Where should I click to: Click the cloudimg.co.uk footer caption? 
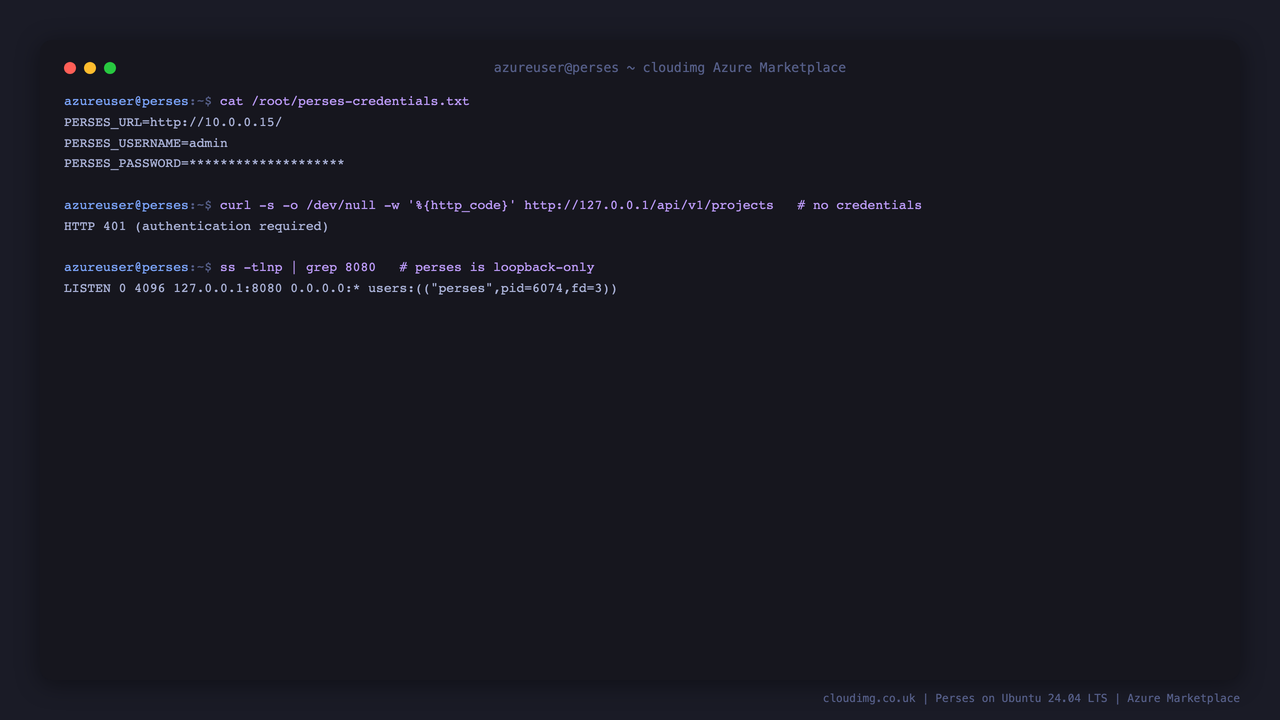[x=1031, y=698]
